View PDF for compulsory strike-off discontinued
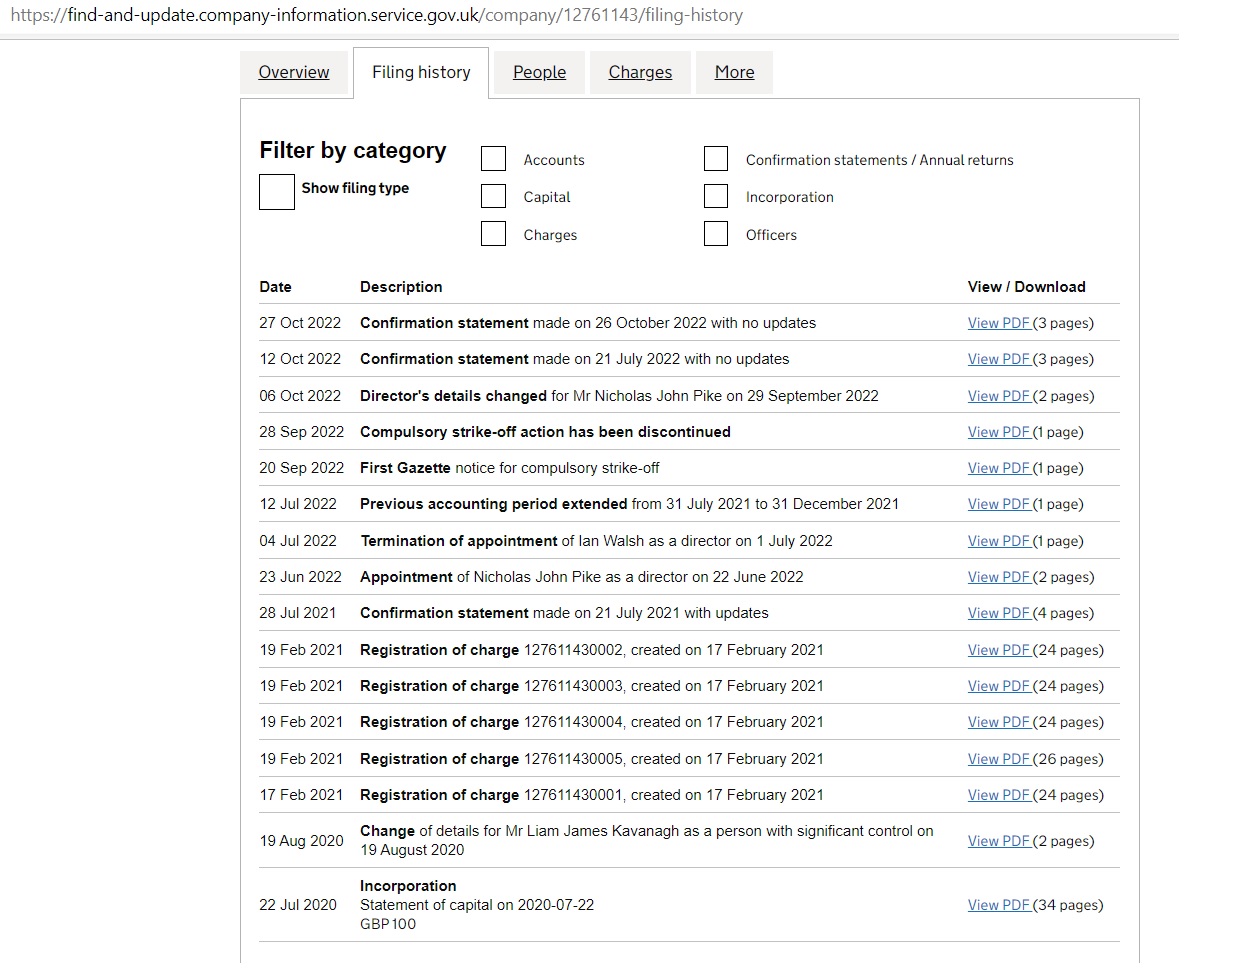This screenshot has width=1234, height=974. (x=998, y=432)
